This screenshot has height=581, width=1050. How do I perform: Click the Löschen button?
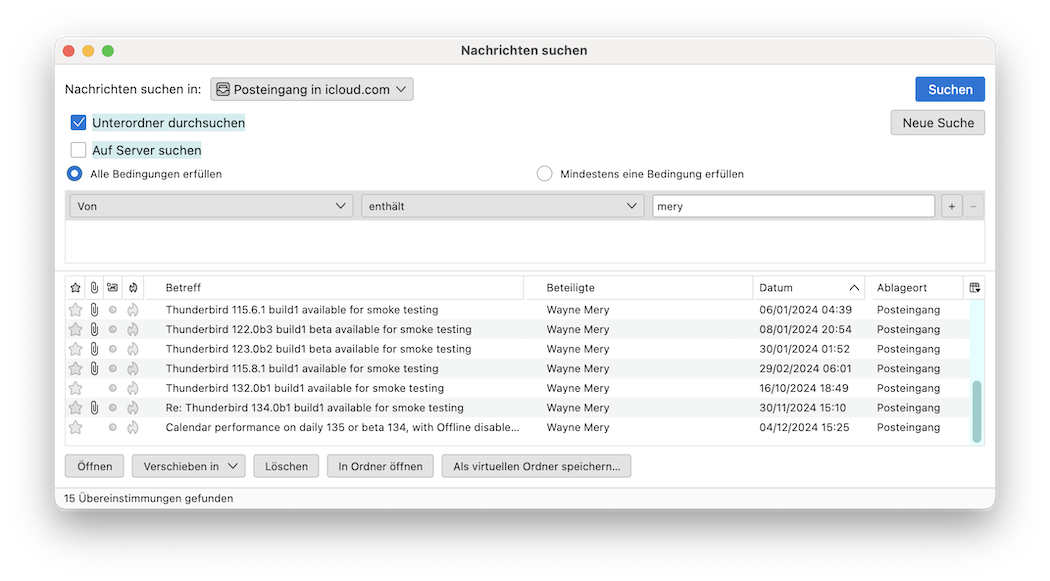(287, 467)
